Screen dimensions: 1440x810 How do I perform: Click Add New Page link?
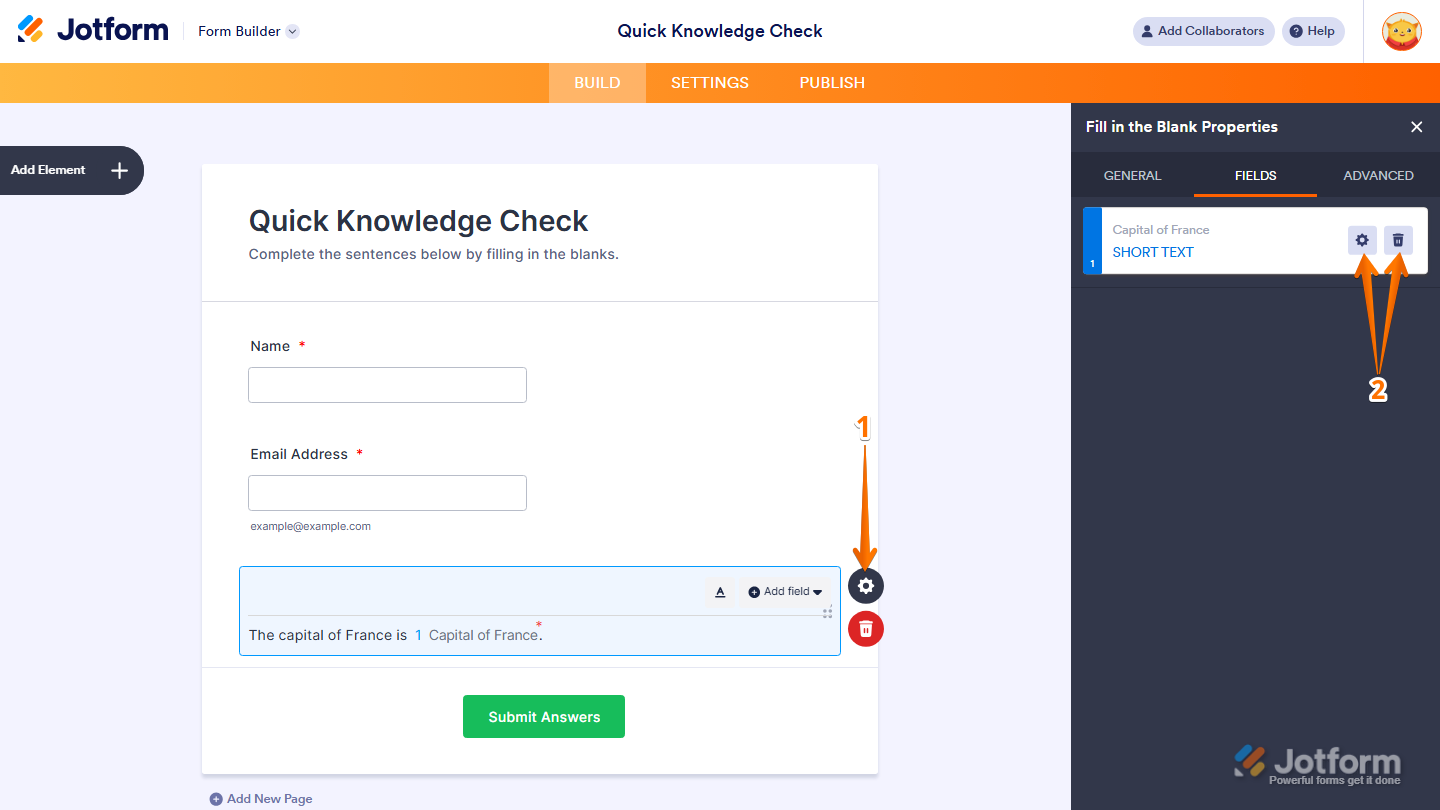click(261, 799)
